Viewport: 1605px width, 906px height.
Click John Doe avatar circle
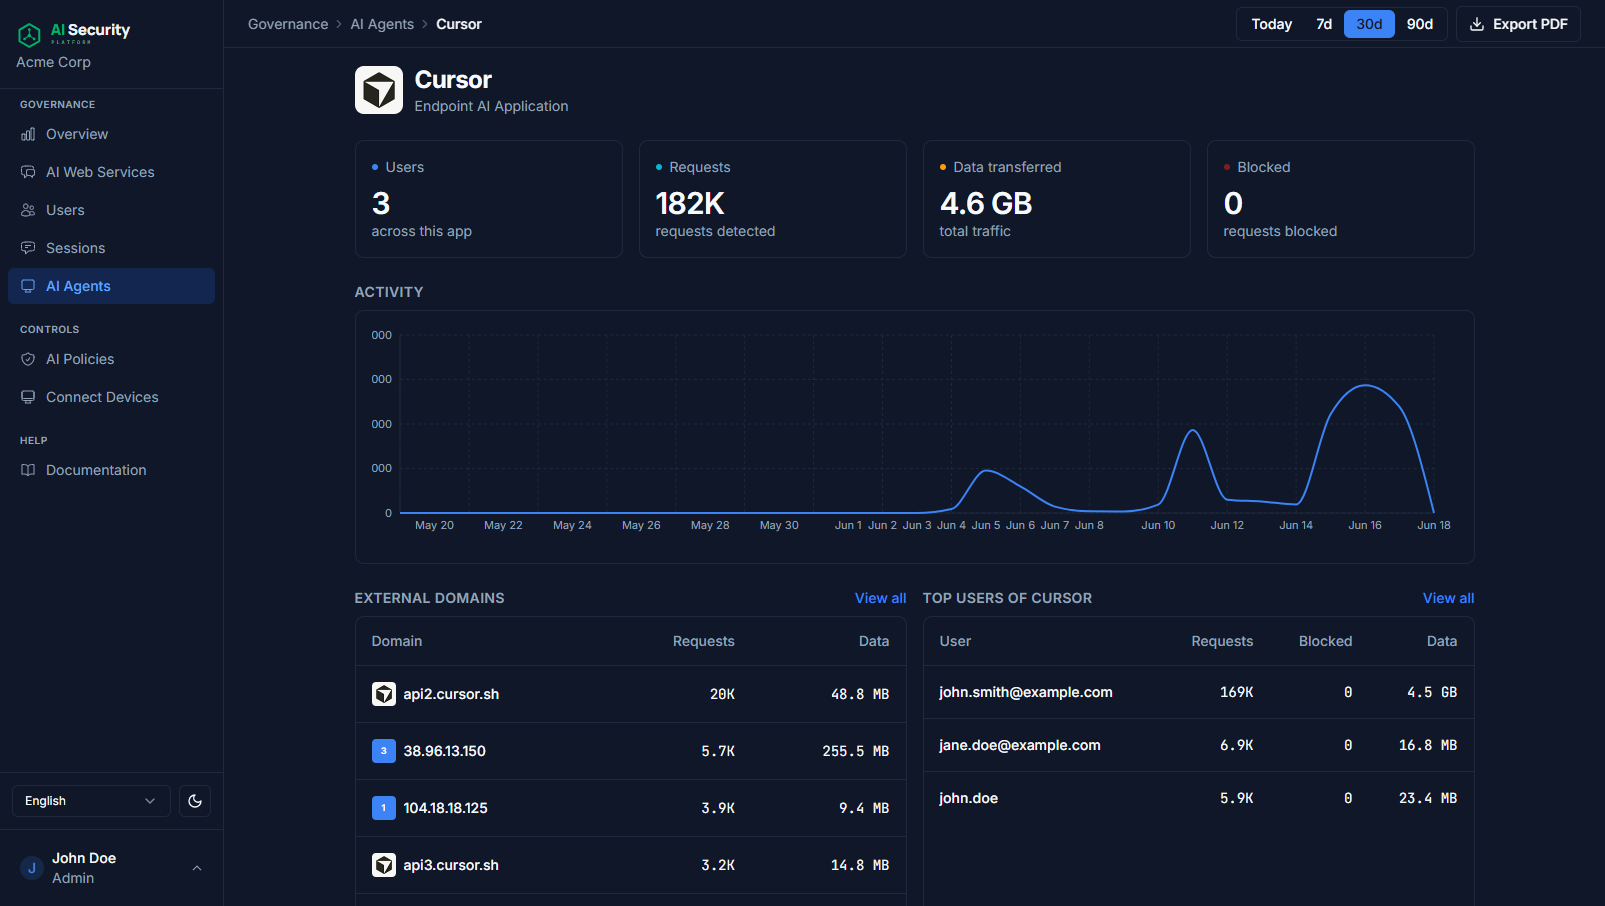[x=32, y=868]
